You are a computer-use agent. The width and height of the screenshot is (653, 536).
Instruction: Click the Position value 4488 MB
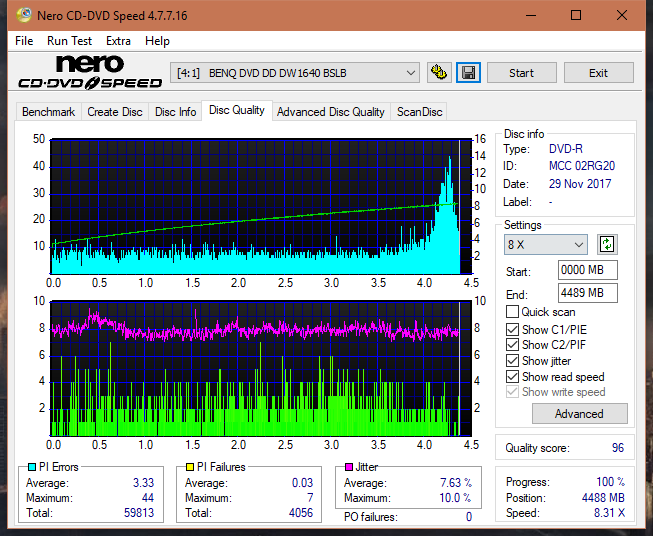[x=603, y=498]
